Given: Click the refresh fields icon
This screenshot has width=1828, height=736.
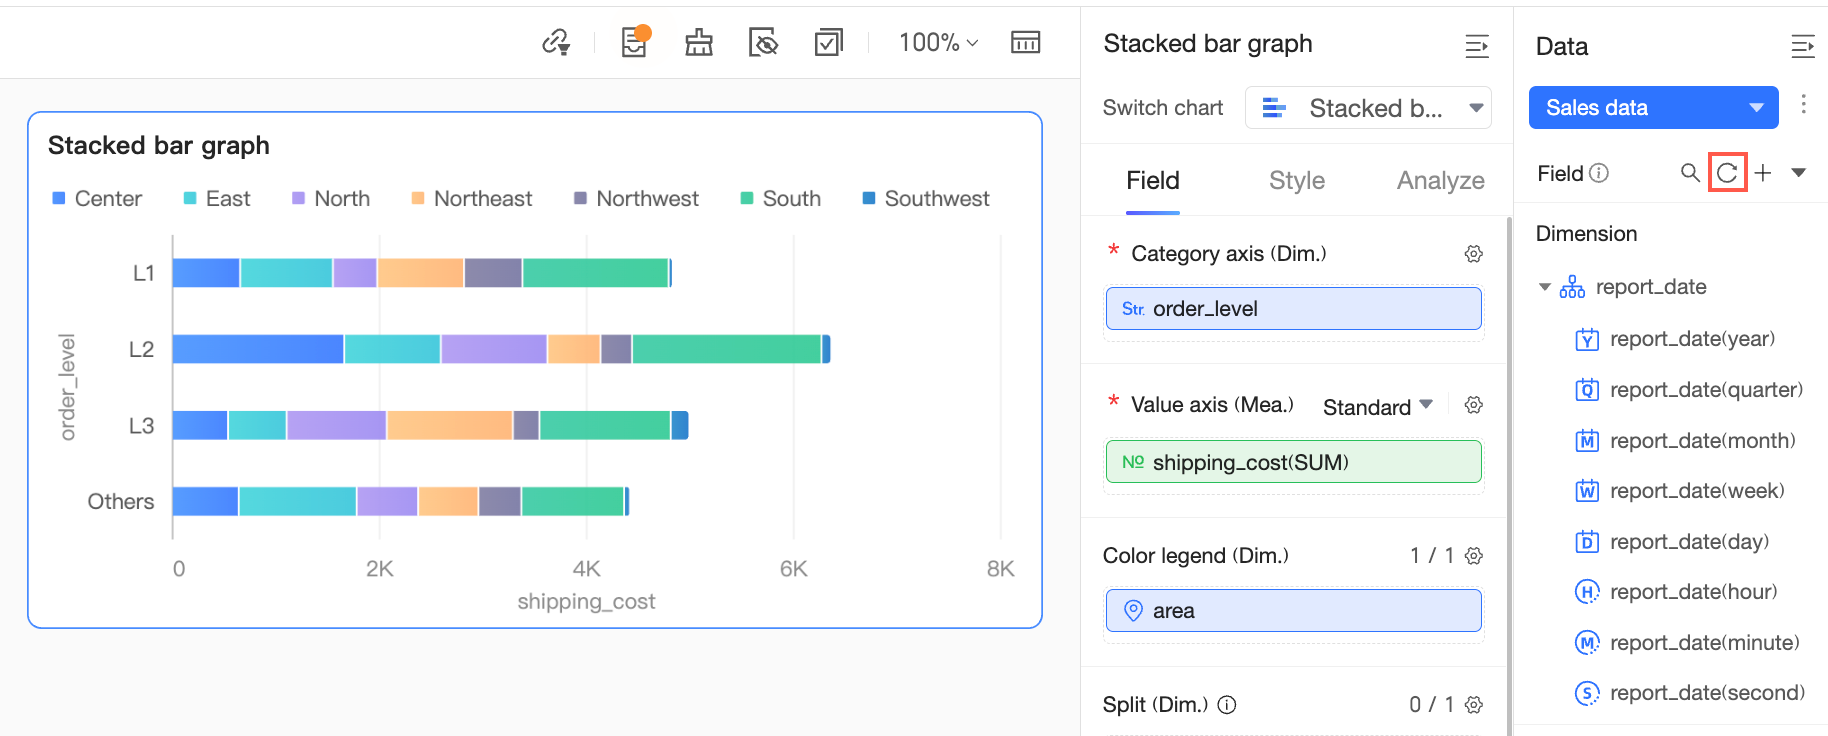Looking at the screenshot, I should click(x=1727, y=173).
